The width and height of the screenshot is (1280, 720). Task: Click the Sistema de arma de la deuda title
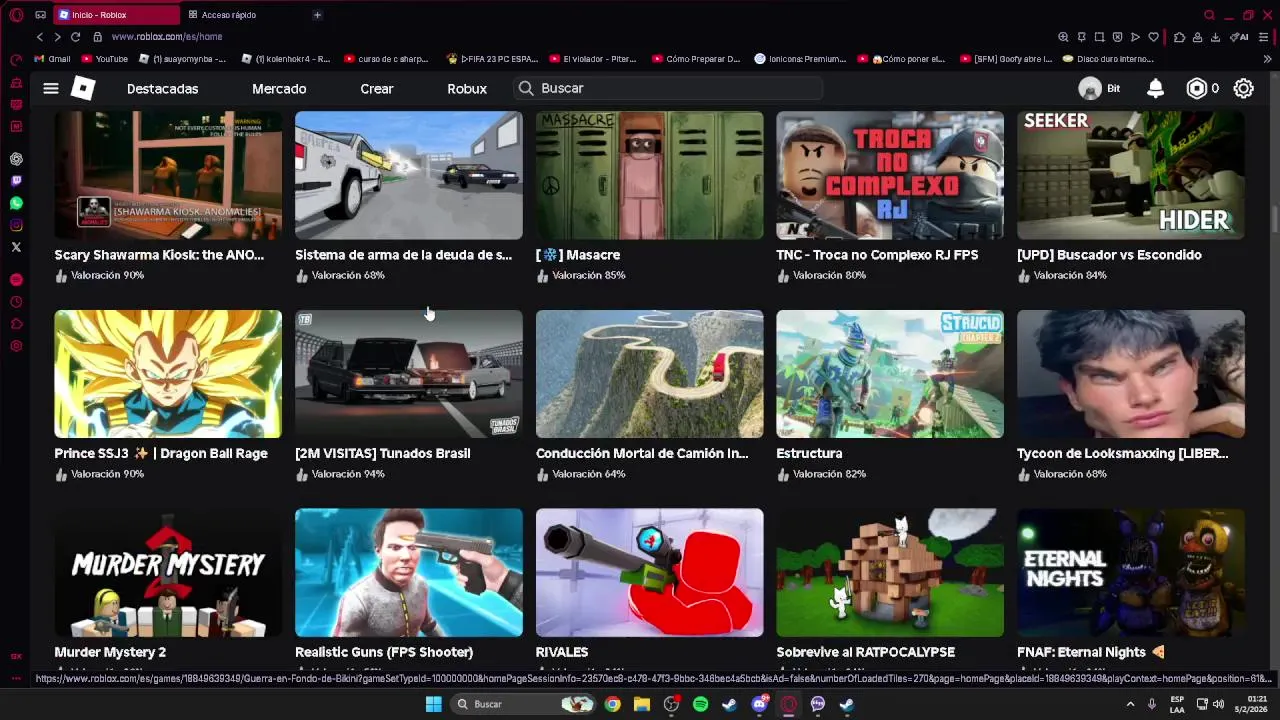pos(403,255)
